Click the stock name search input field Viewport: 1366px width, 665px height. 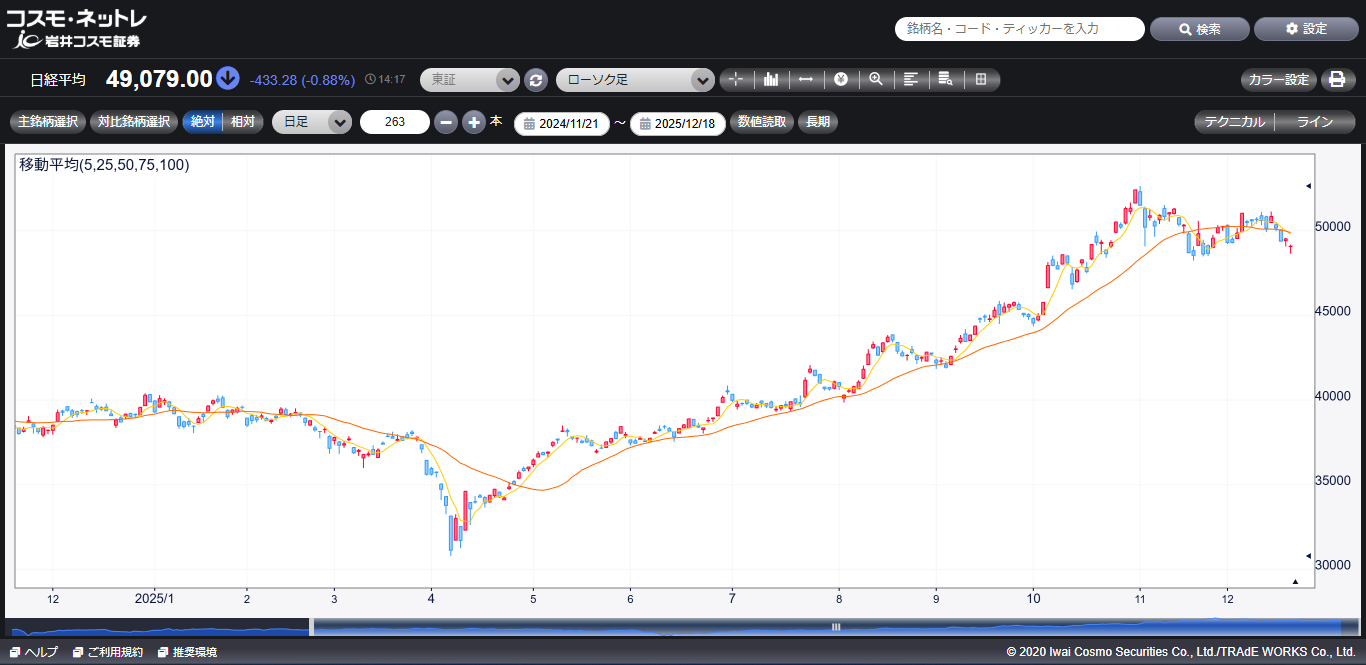pyautogui.click(x=1019, y=29)
